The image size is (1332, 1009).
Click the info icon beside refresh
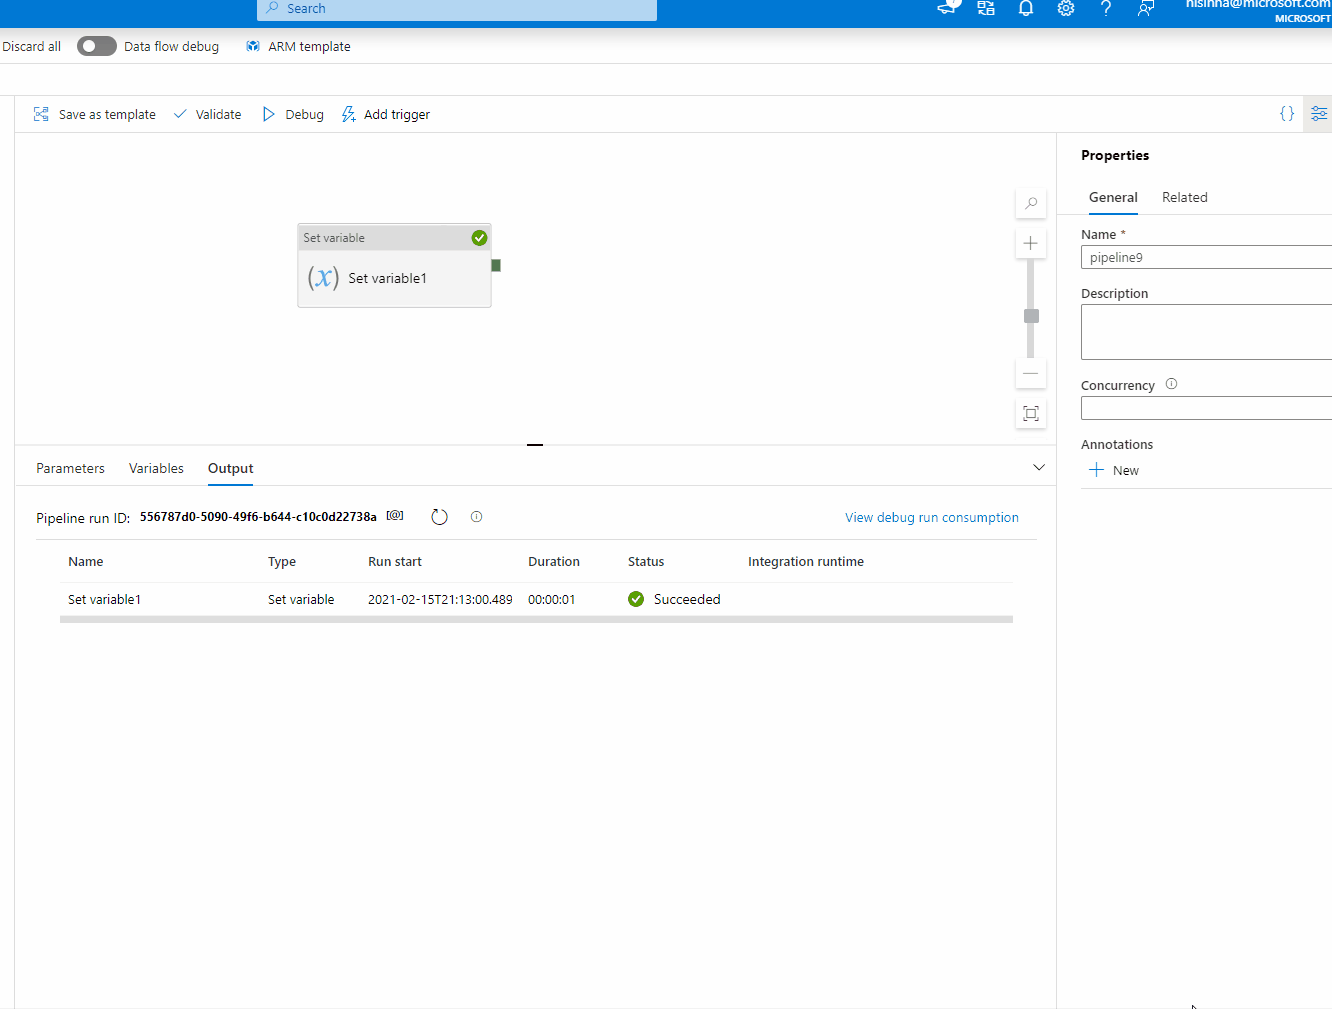click(476, 517)
